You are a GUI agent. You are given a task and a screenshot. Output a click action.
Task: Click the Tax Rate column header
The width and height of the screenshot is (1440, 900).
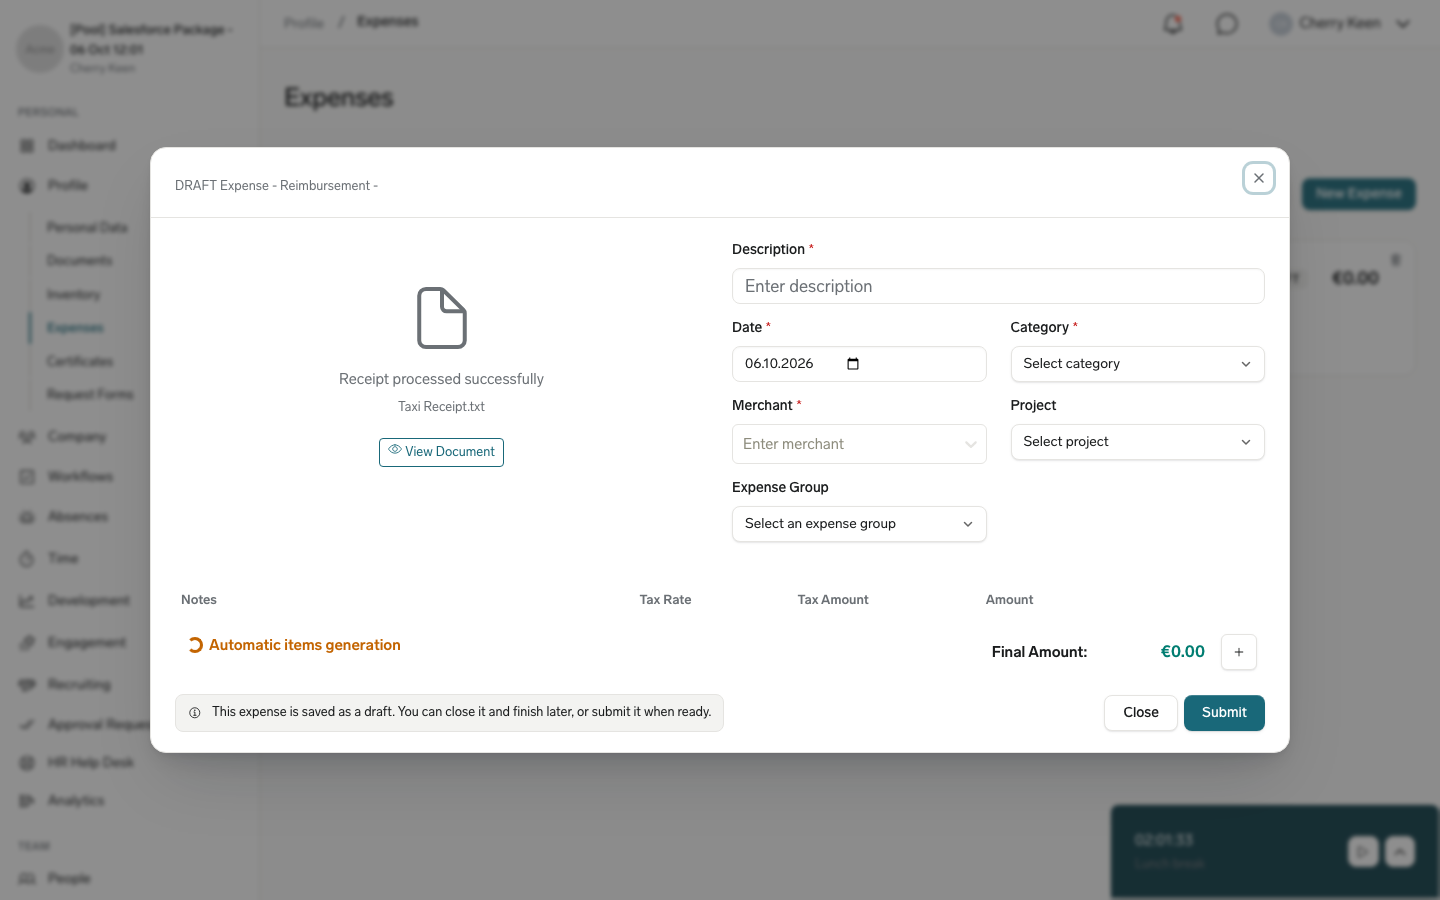665,600
